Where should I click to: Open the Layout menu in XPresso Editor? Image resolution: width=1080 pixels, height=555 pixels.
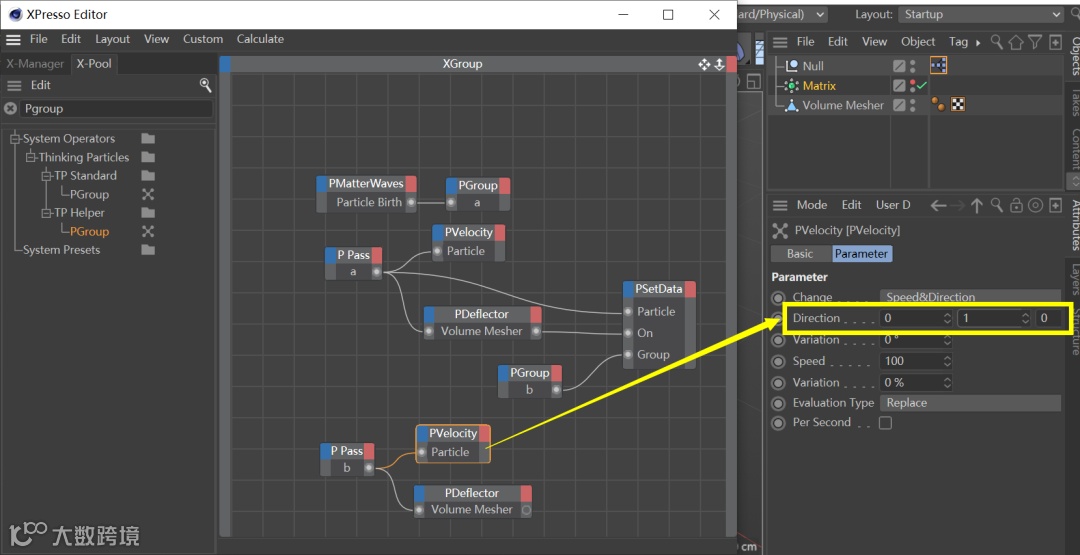click(x=112, y=39)
